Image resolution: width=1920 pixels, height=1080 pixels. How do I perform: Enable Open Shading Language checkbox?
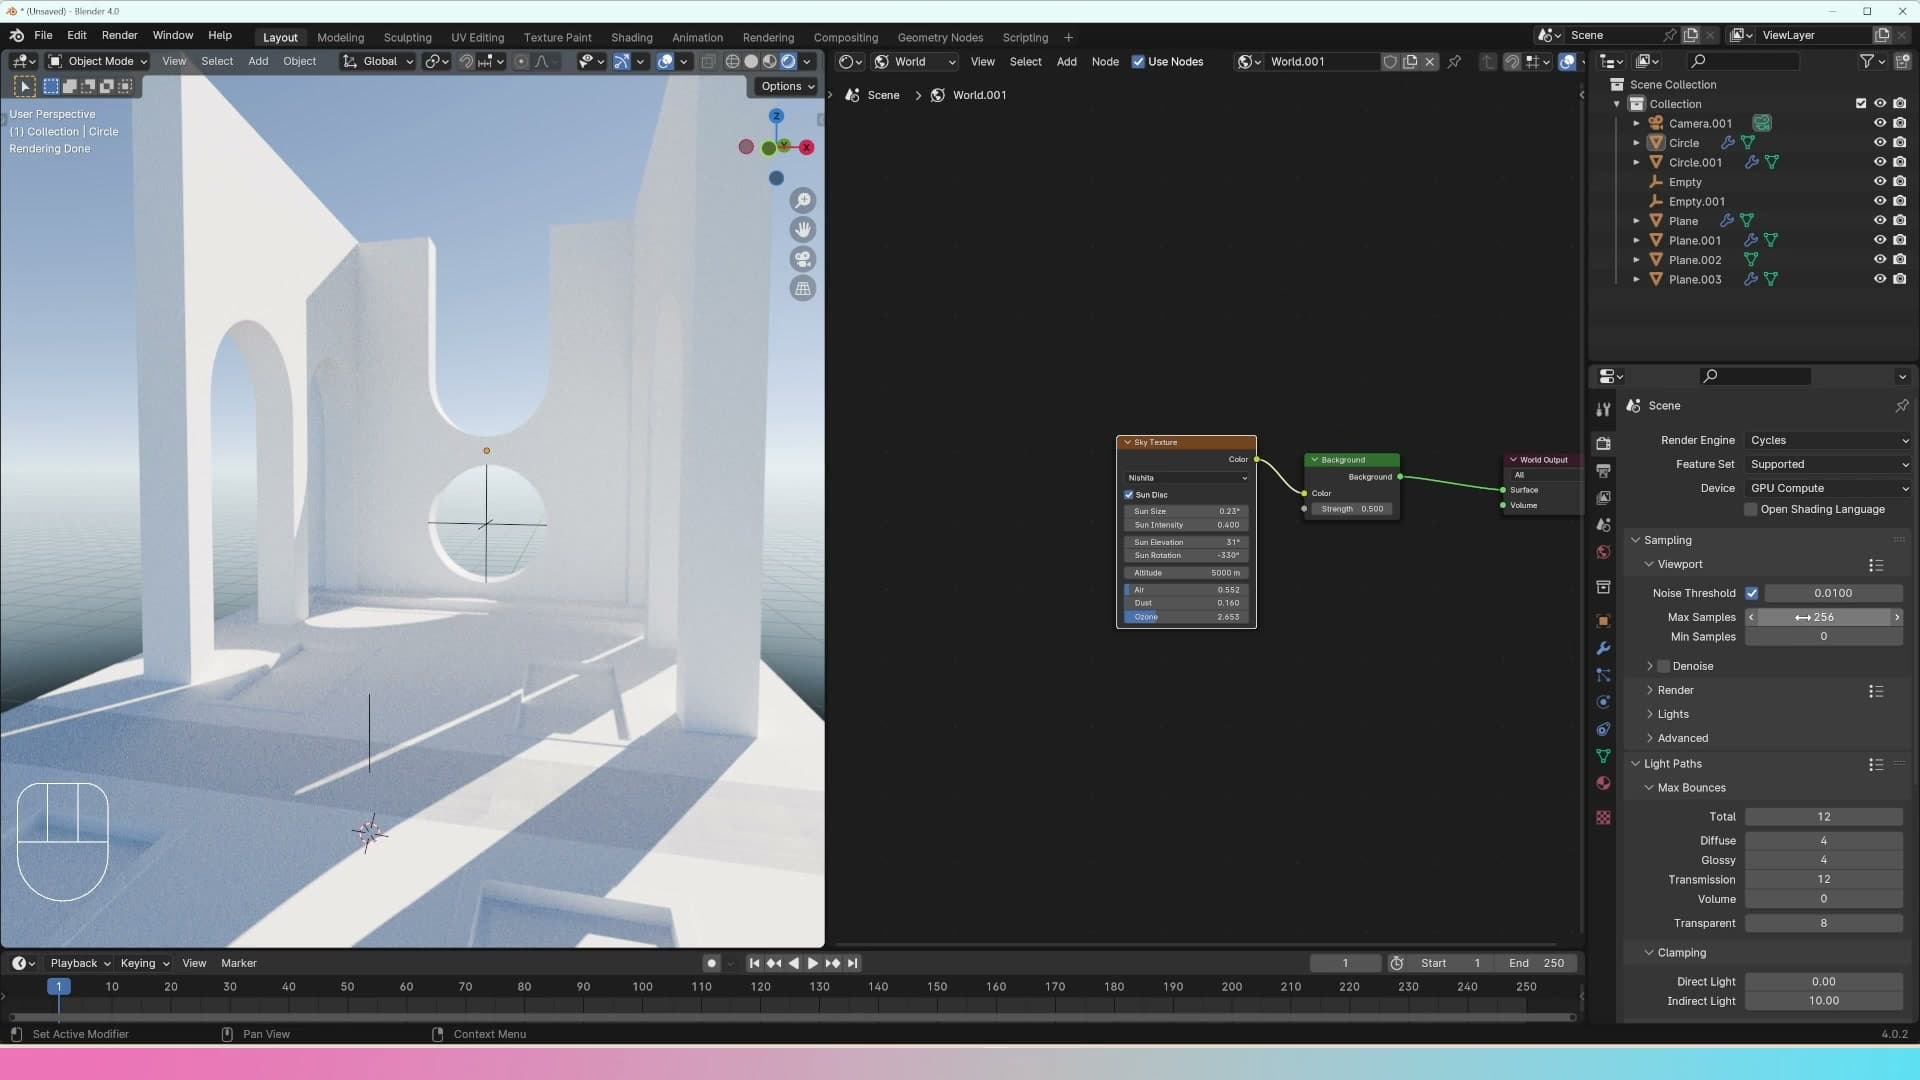(1751, 510)
